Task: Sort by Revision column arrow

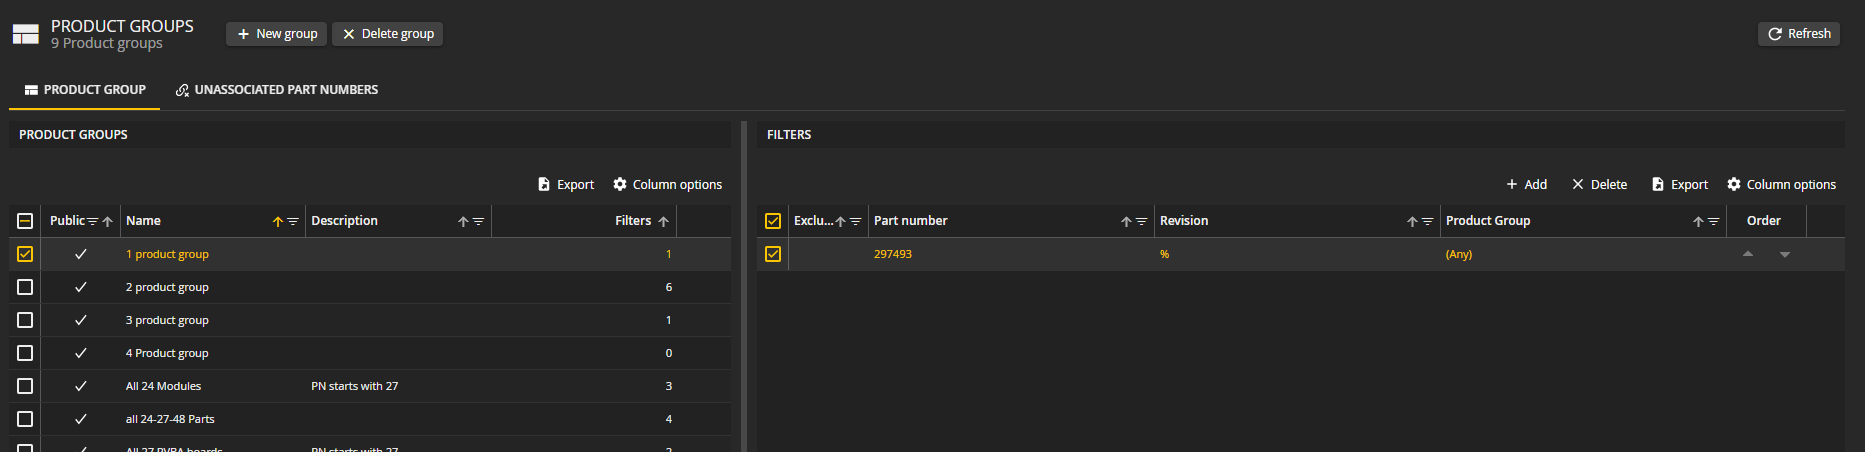Action: (1412, 222)
